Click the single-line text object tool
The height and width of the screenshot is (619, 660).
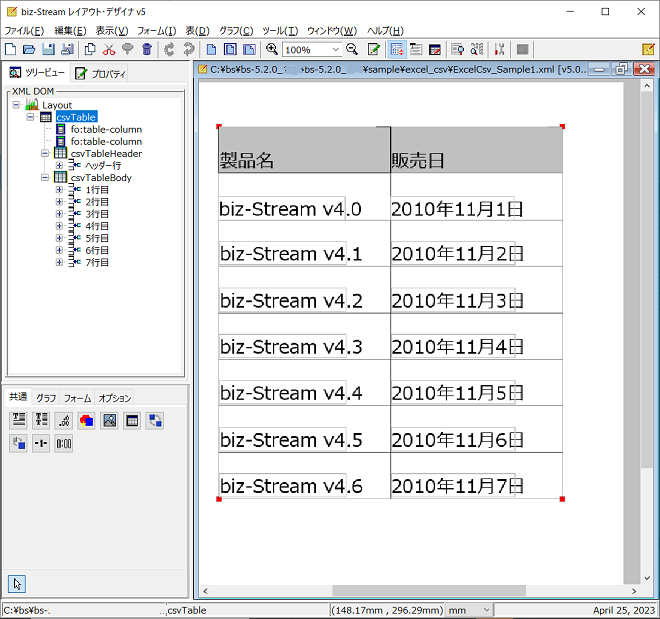[x=19, y=420]
